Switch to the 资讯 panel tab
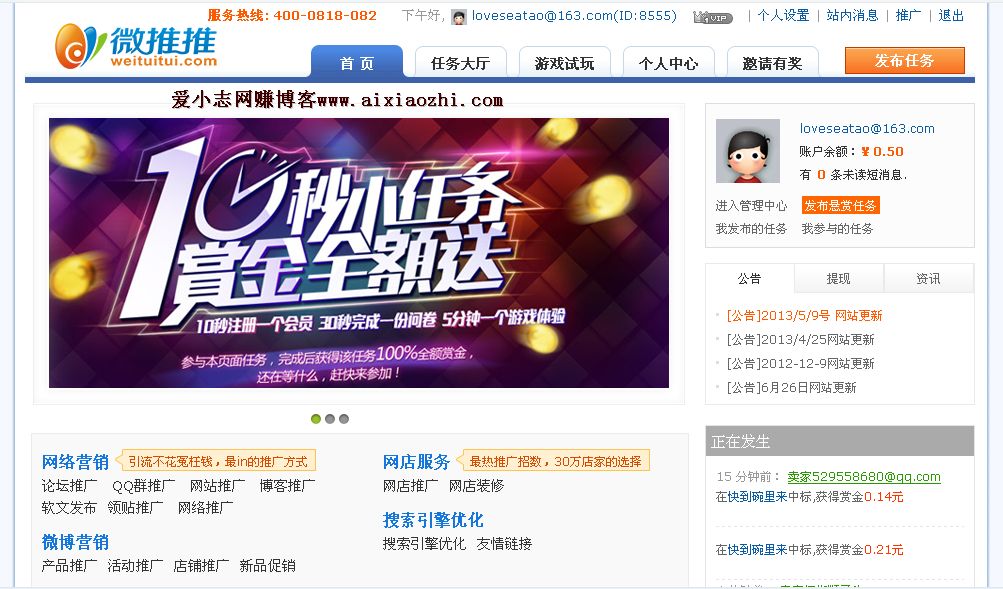This screenshot has height=589, width=1003. (x=928, y=278)
